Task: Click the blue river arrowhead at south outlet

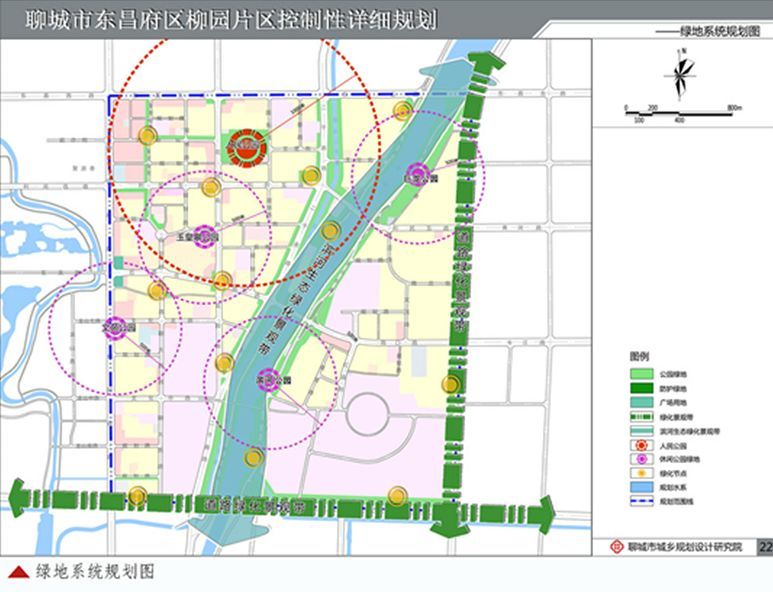Action: 228,531
